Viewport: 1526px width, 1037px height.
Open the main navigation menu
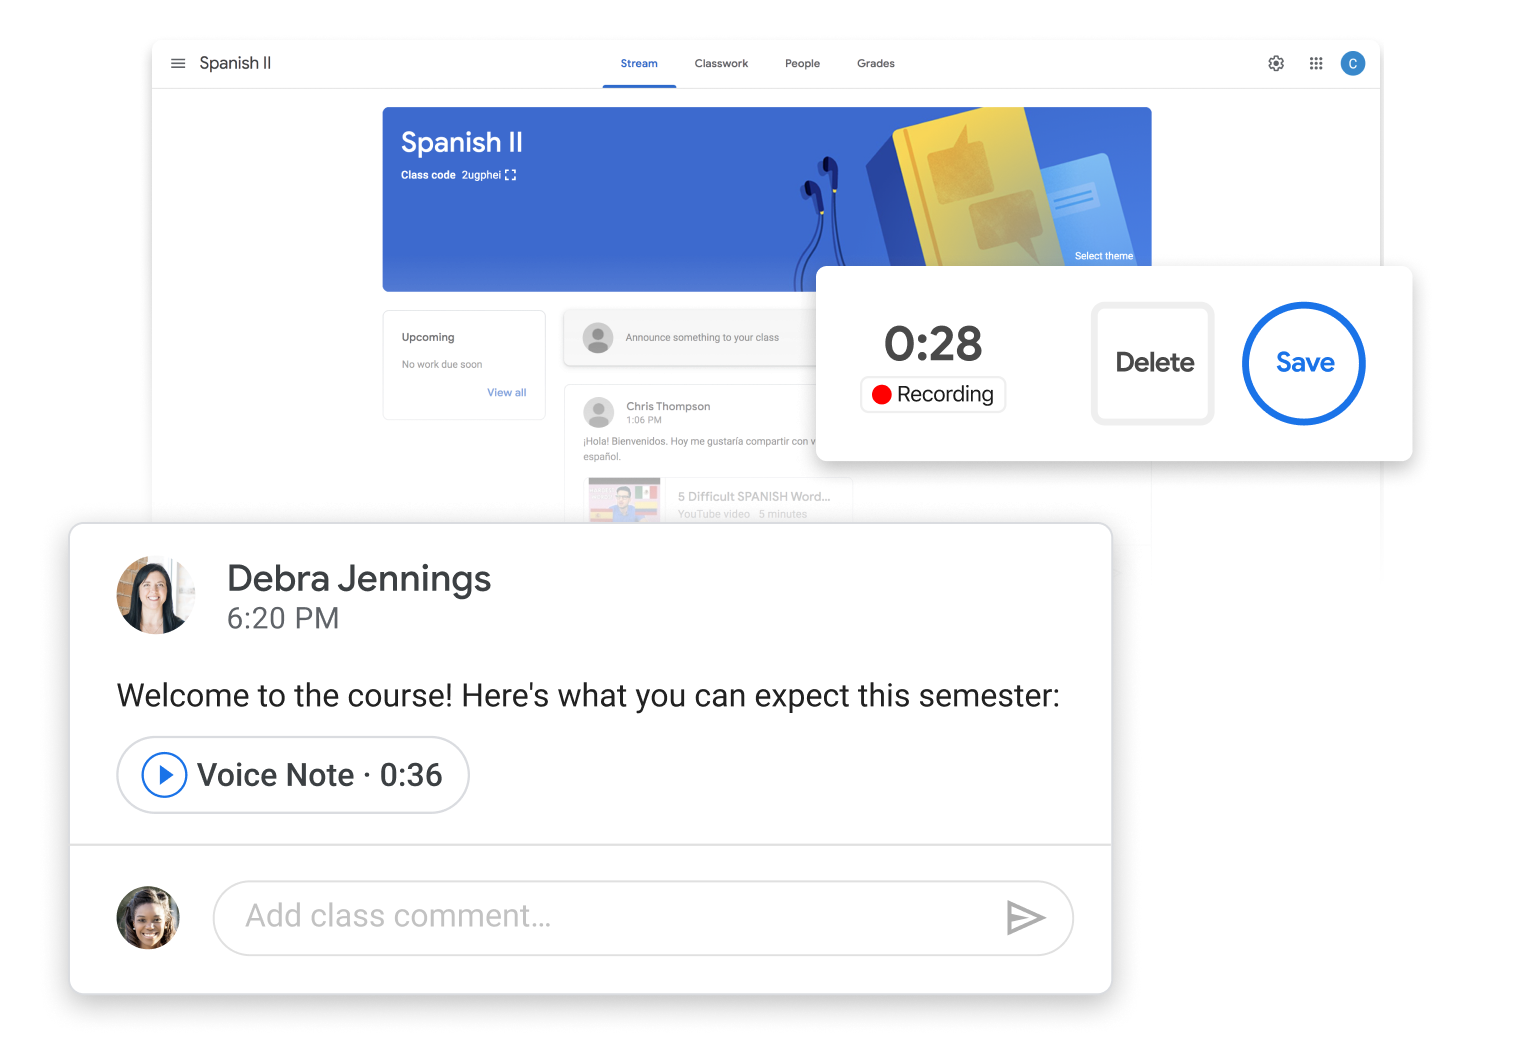click(x=178, y=63)
